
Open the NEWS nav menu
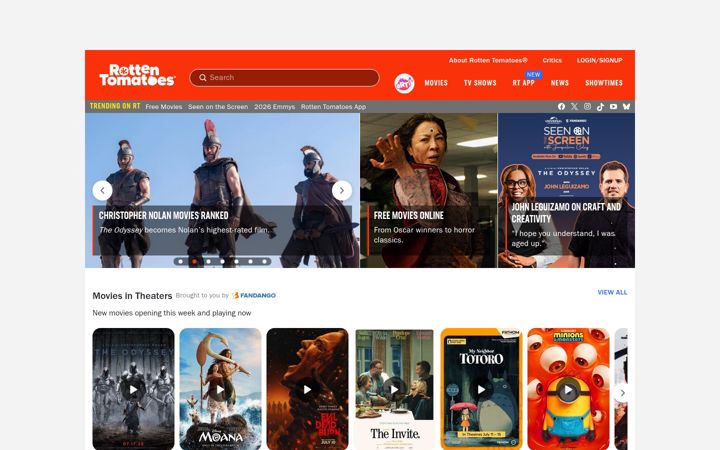560,83
